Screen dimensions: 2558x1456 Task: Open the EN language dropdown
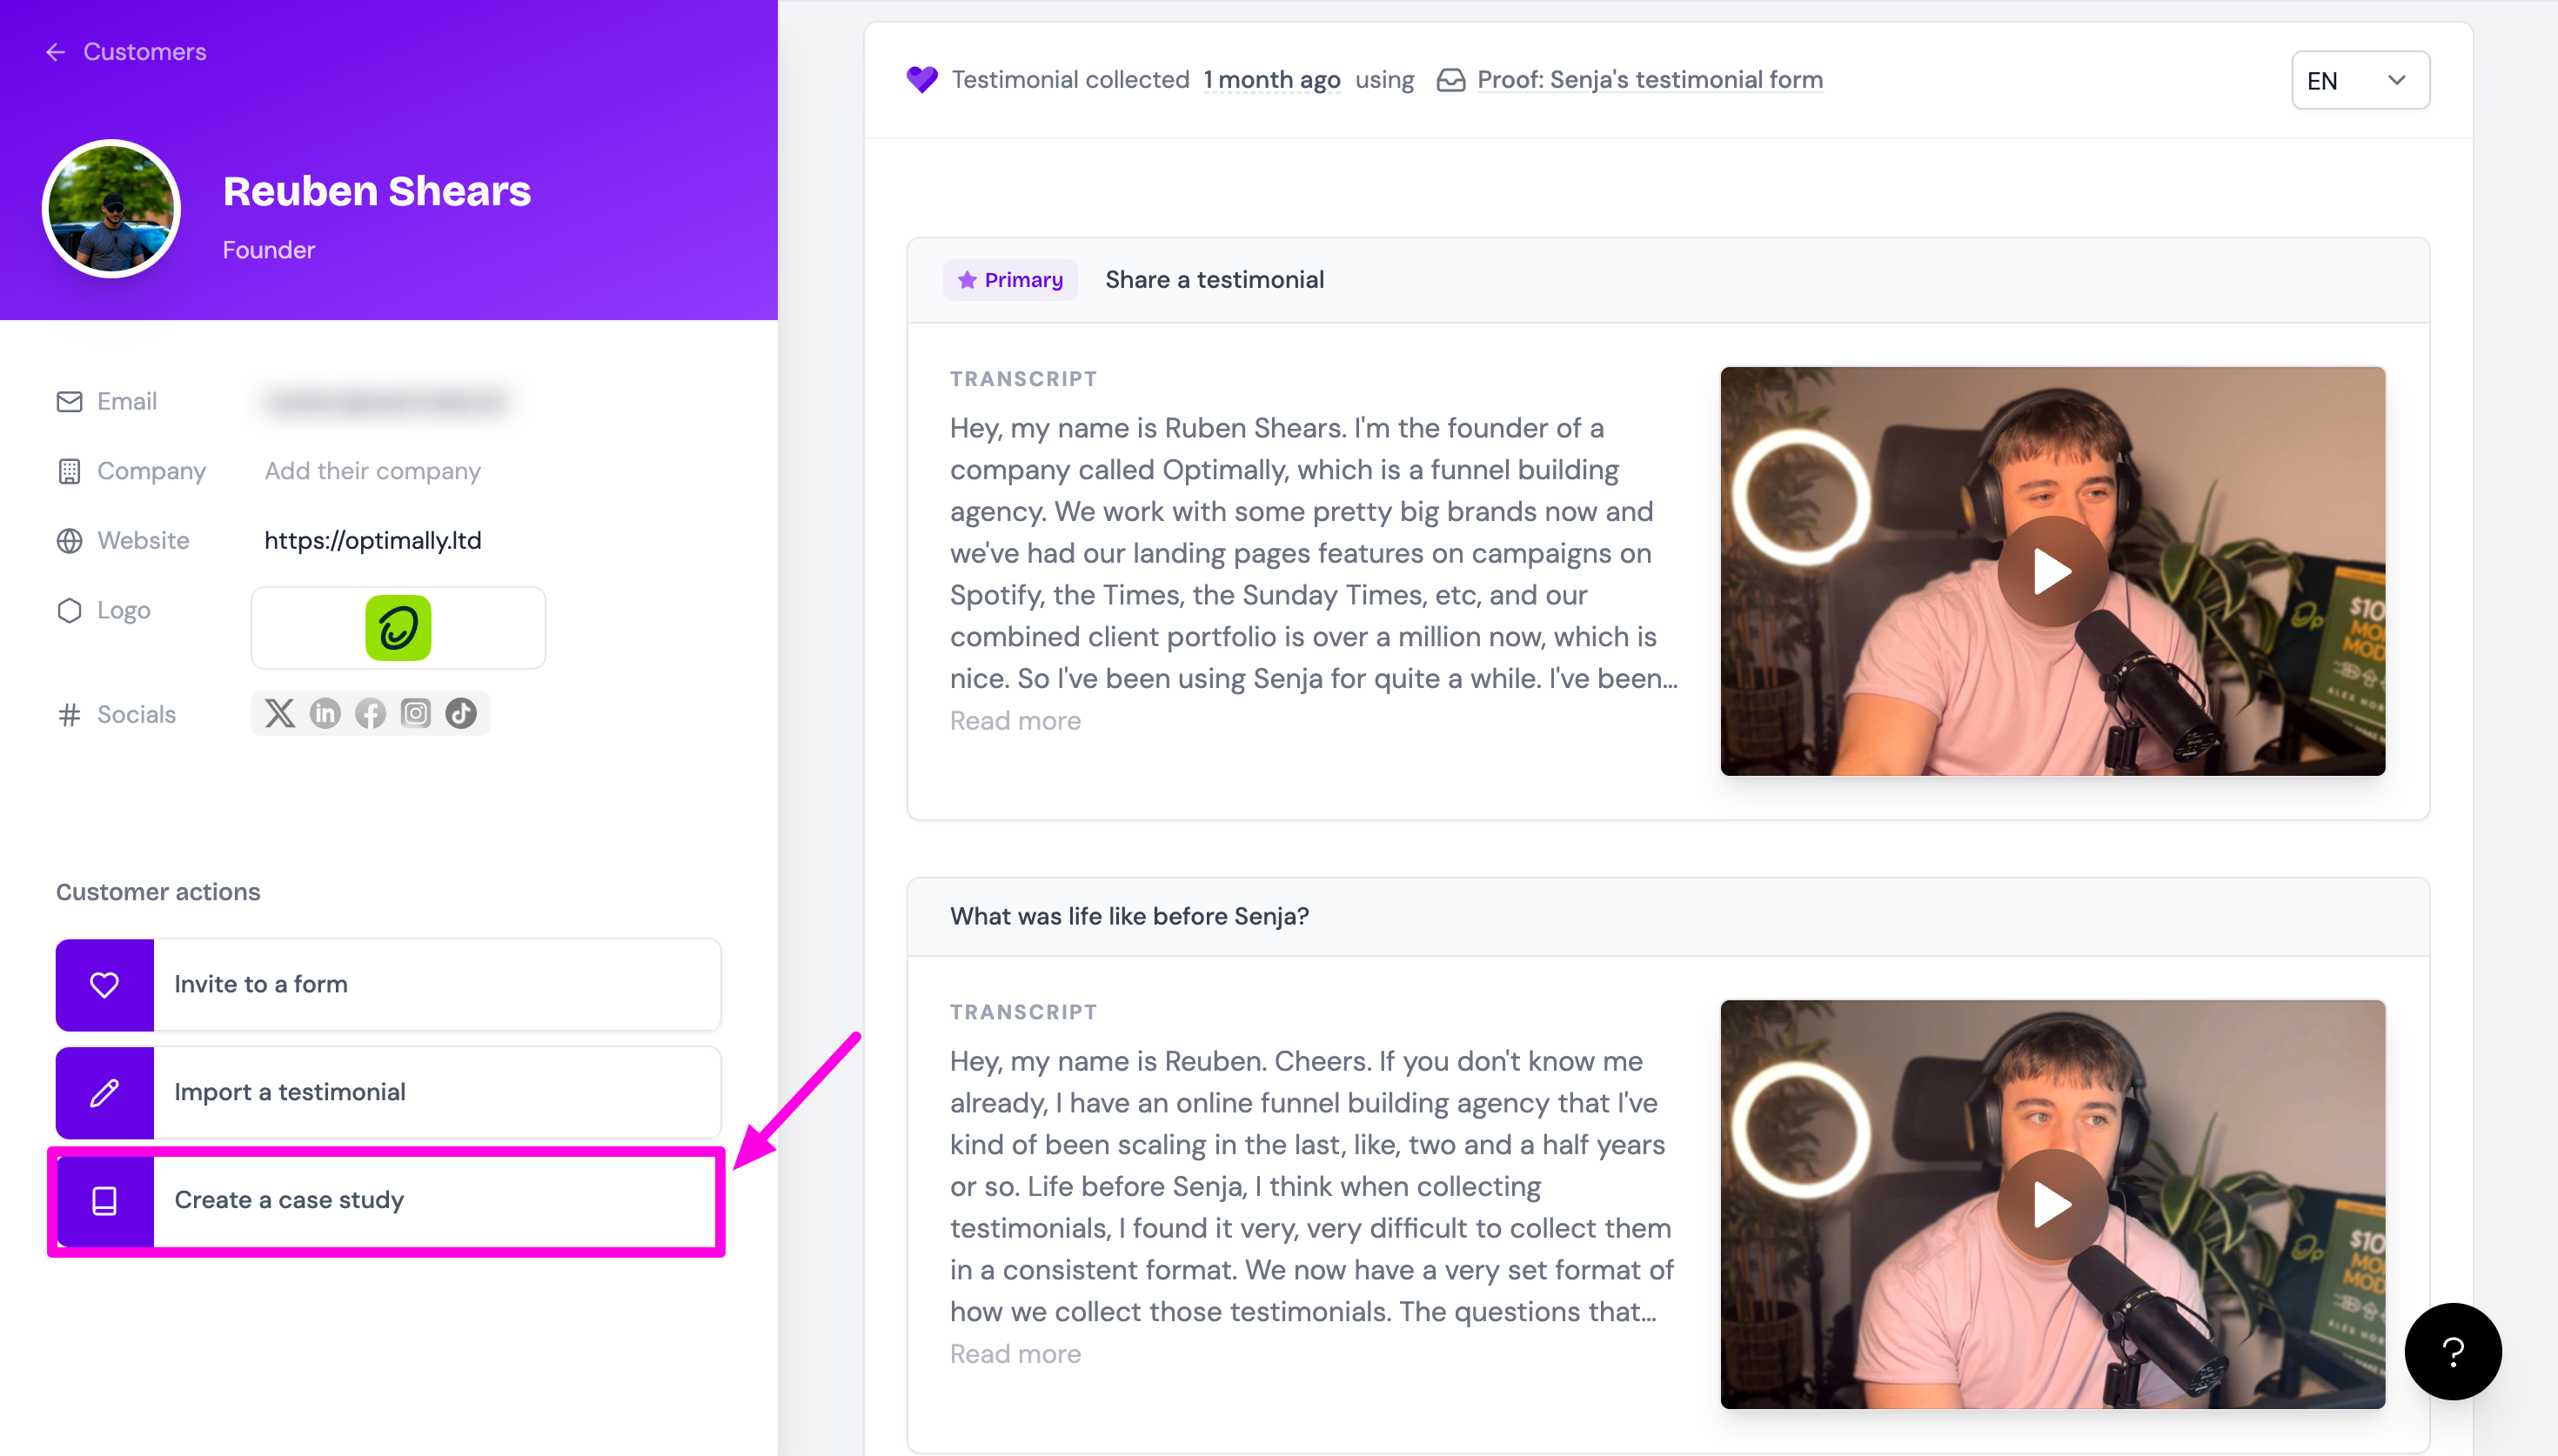(x=2359, y=80)
